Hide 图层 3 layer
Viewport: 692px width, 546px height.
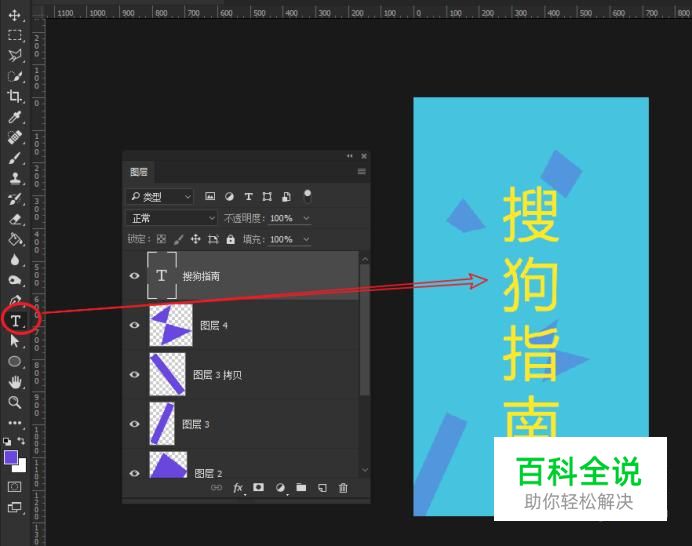135,424
